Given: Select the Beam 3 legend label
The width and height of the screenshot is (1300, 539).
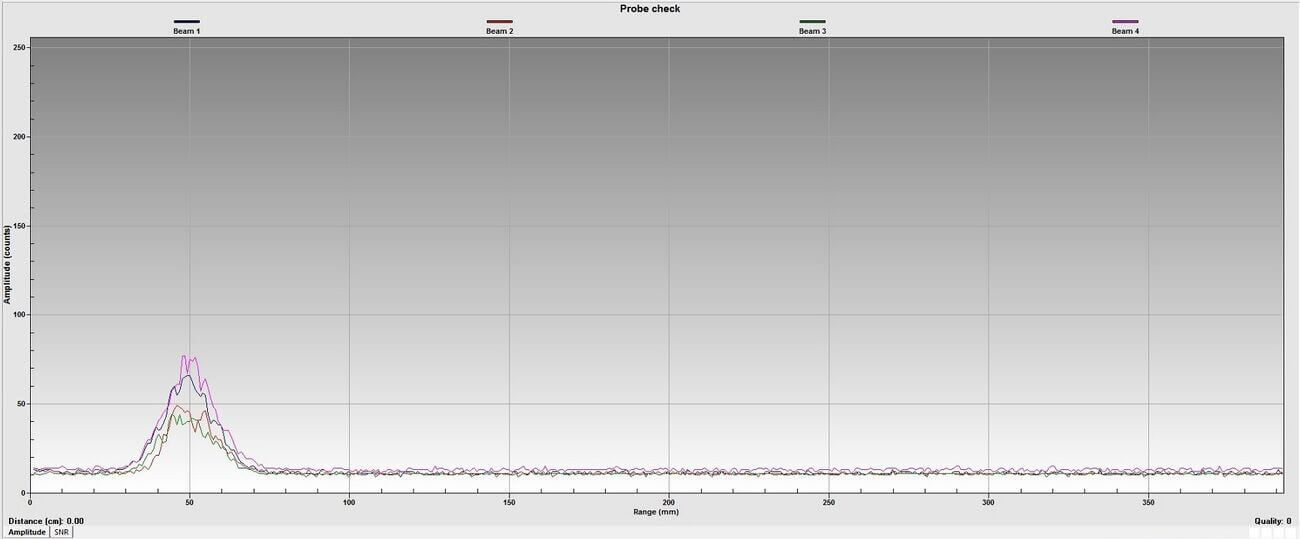Looking at the screenshot, I should pos(812,31).
